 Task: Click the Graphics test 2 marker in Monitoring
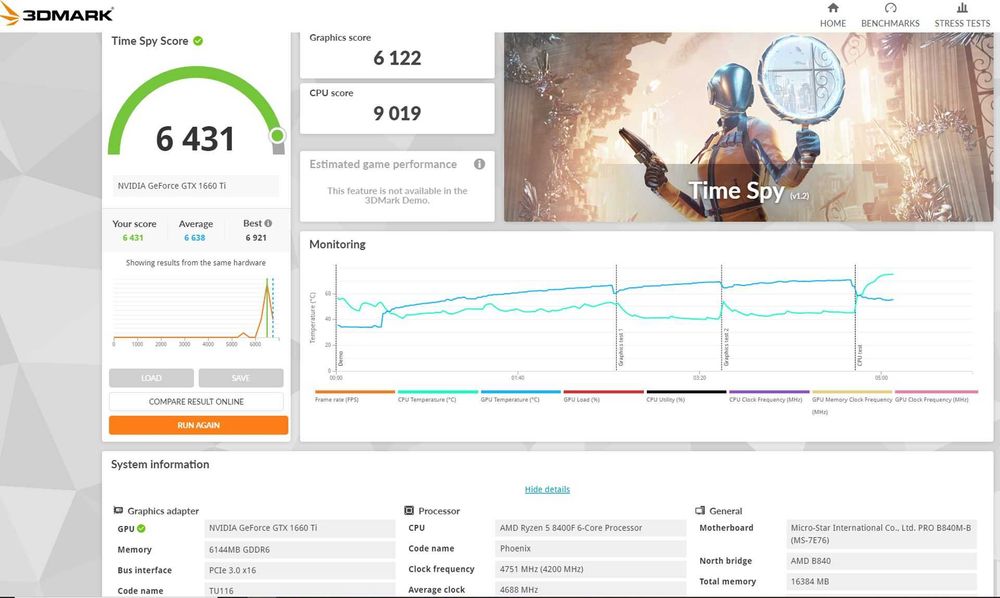(726, 347)
